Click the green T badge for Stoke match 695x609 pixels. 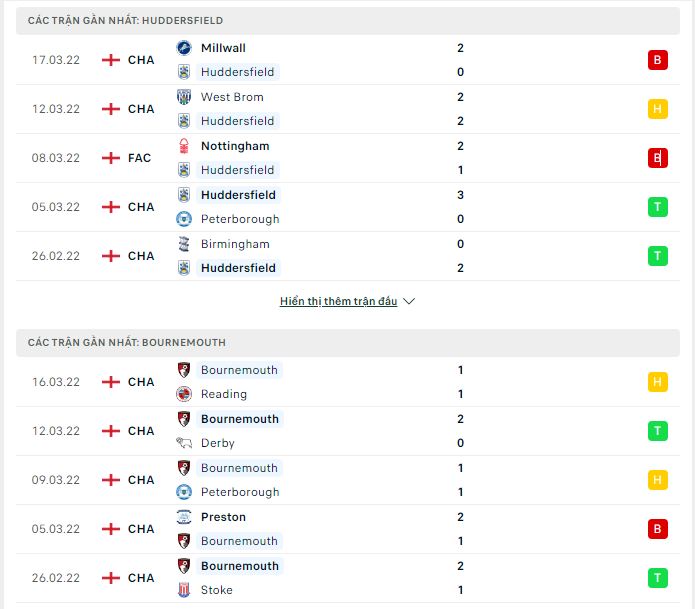(x=657, y=578)
